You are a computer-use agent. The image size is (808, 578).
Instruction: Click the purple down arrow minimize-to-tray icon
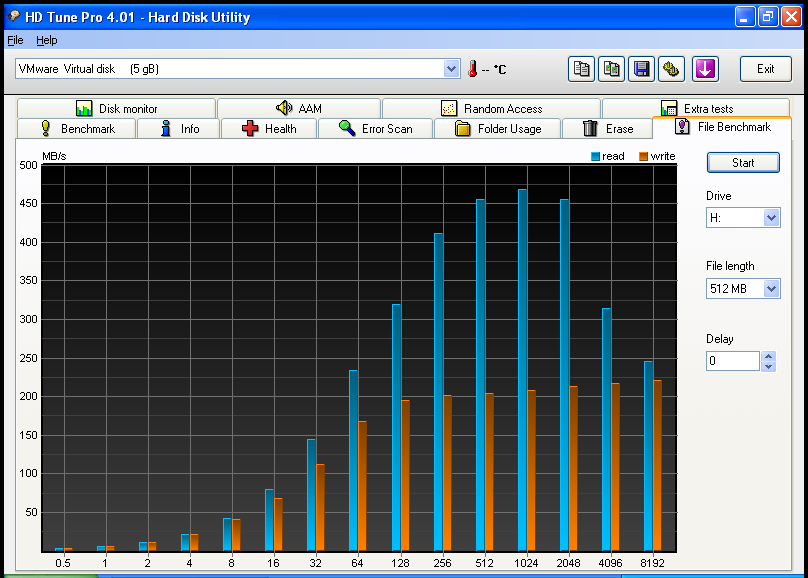(705, 69)
